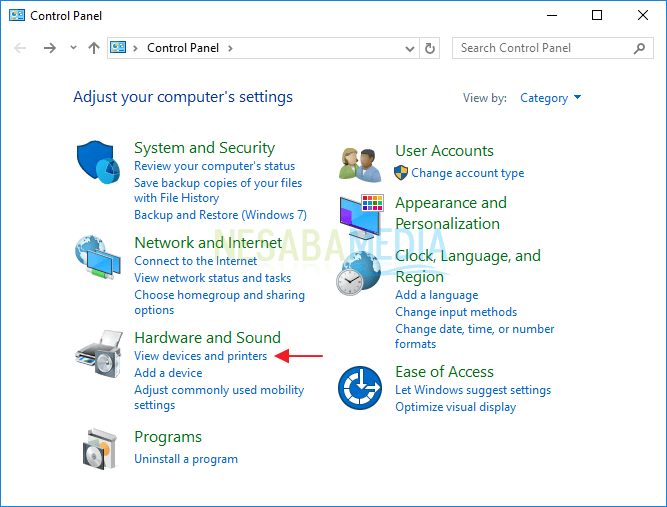This screenshot has height=507, width=667.
Task: Open Choose homegroup and sharing options
Action: pos(219,302)
